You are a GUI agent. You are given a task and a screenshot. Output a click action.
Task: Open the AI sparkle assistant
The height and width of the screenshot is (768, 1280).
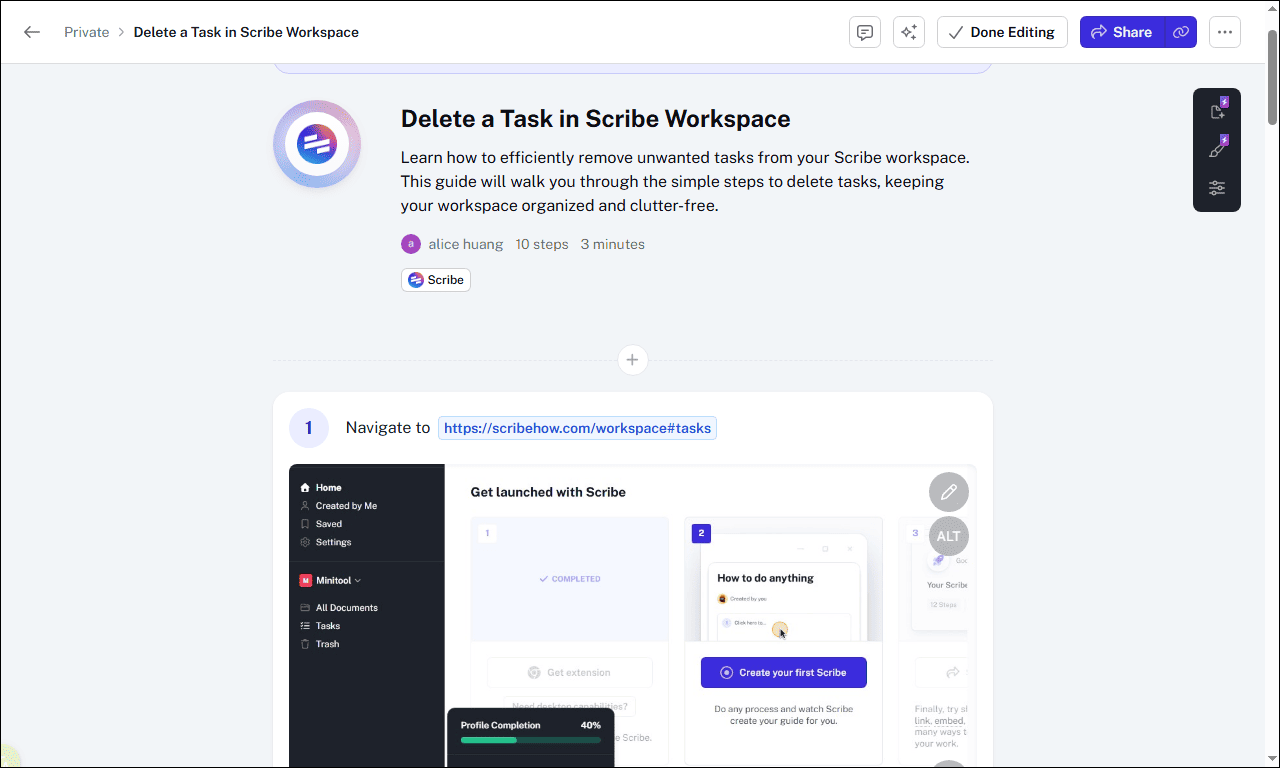point(909,32)
